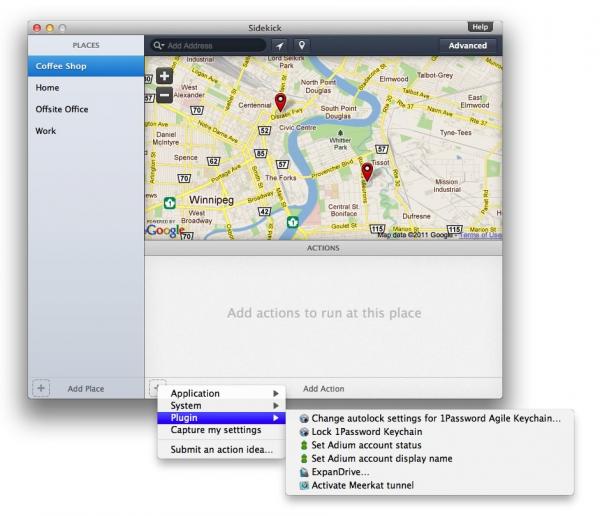Click the drop pin toolbar icon

pos(302,46)
